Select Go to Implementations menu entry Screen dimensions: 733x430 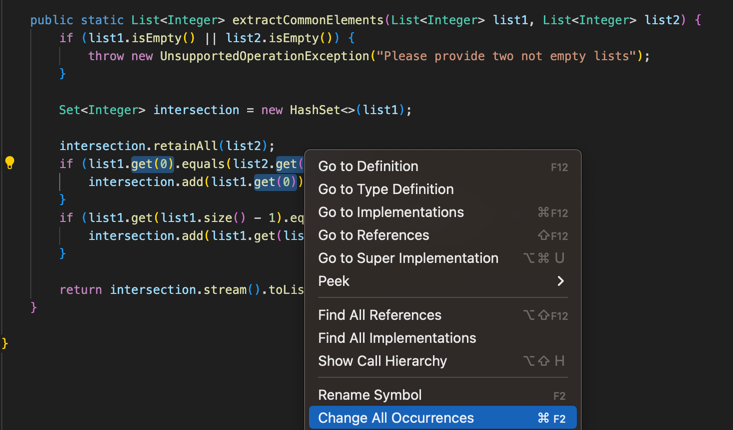[x=390, y=212]
